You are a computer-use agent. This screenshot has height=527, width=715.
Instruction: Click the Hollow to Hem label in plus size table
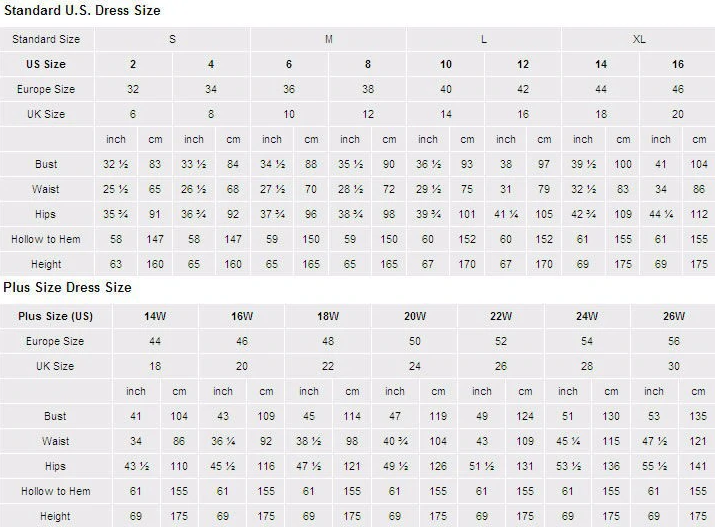tap(56, 491)
